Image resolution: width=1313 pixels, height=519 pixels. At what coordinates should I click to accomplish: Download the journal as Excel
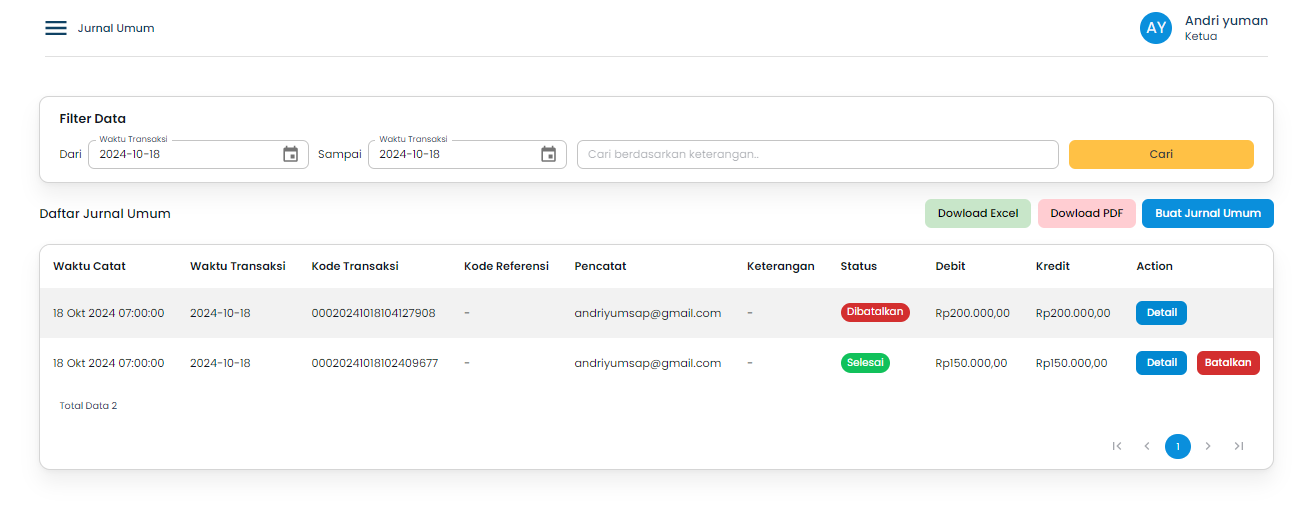(977, 213)
